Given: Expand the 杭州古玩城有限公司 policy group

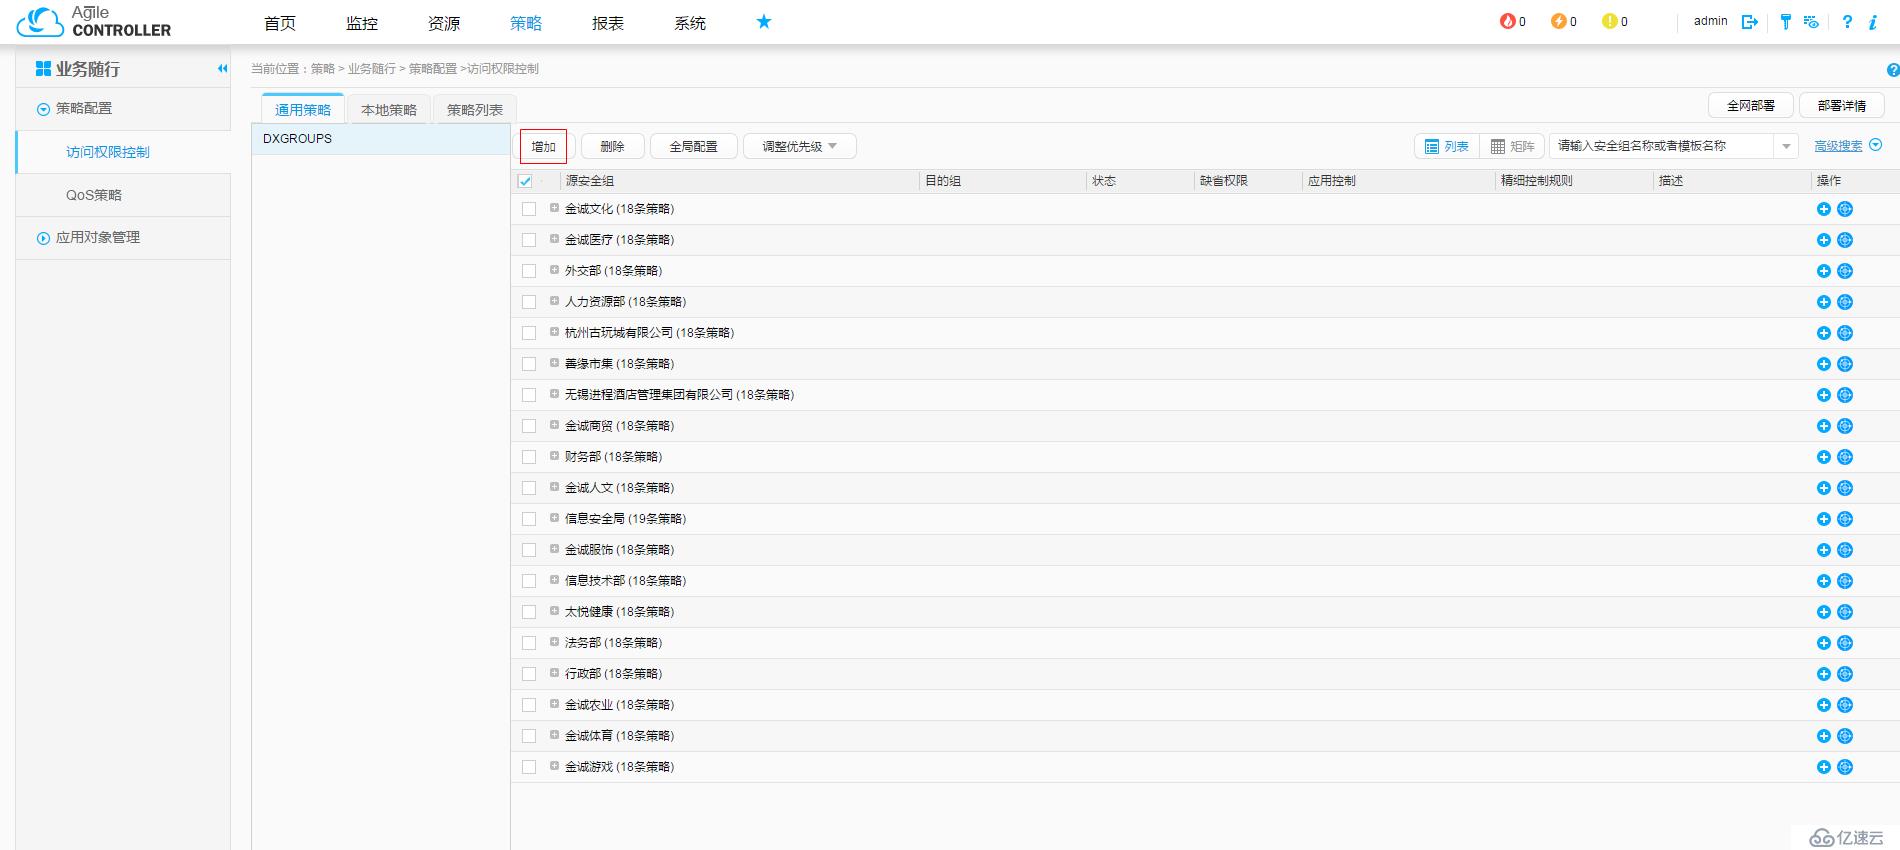Looking at the screenshot, I should click(554, 332).
